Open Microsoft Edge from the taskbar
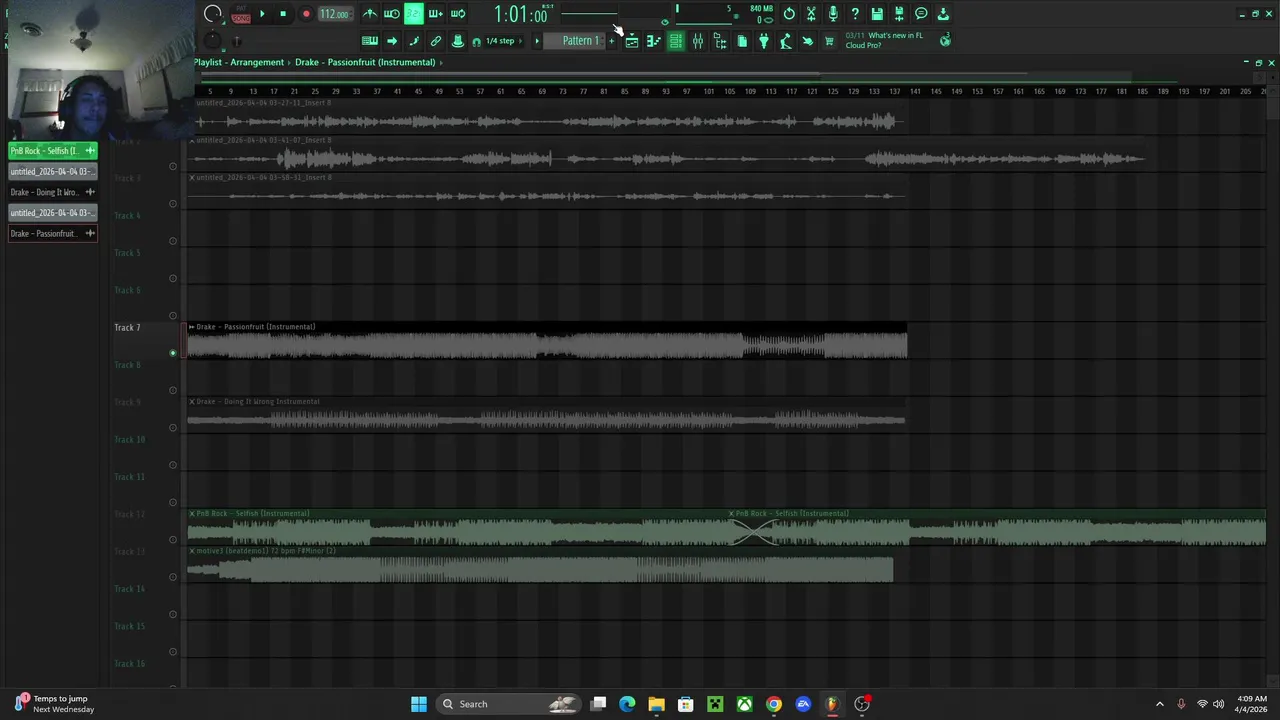Viewport: 1280px width, 720px height. click(627, 704)
